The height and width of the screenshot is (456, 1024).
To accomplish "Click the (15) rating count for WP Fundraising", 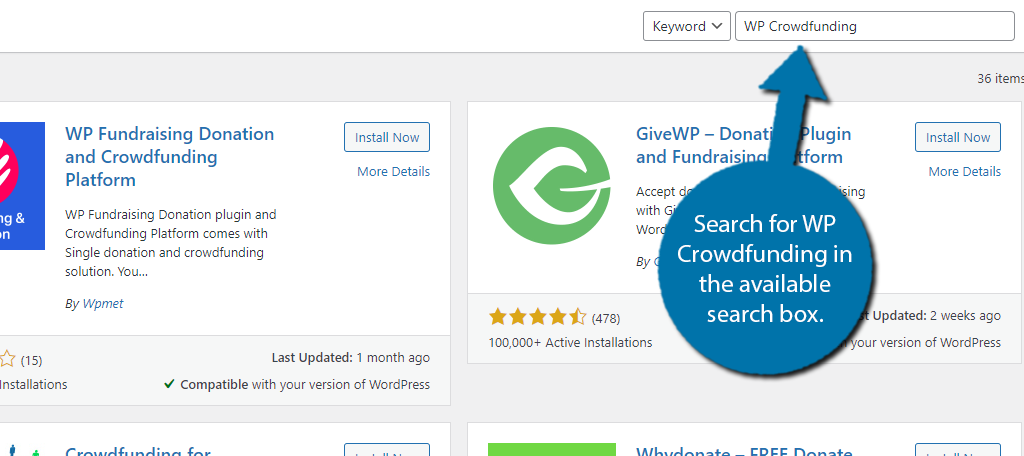I will pyautogui.click(x=31, y=360).
